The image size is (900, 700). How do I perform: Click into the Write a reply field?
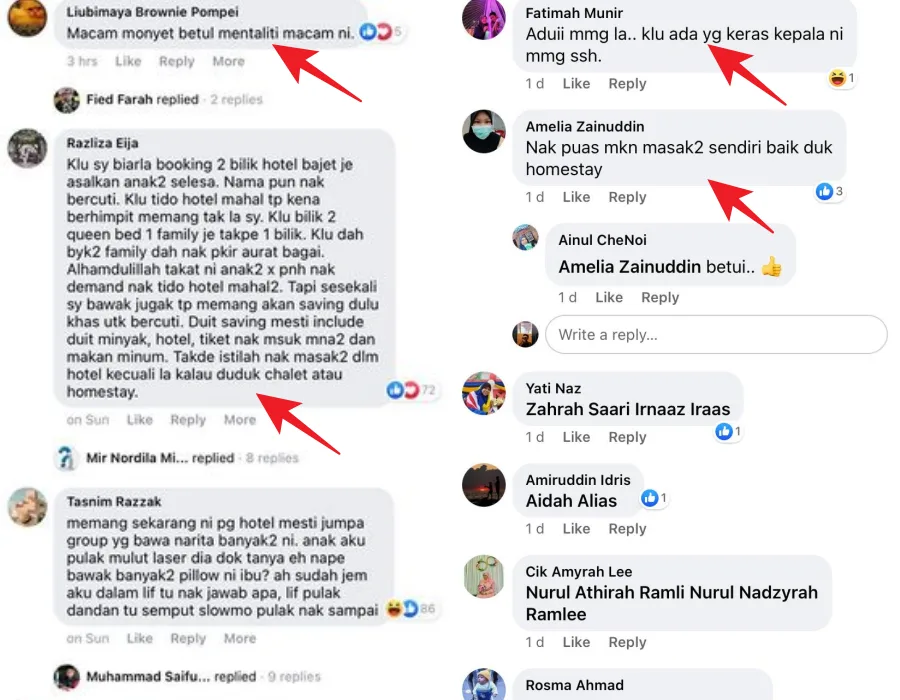pos(716,335)
